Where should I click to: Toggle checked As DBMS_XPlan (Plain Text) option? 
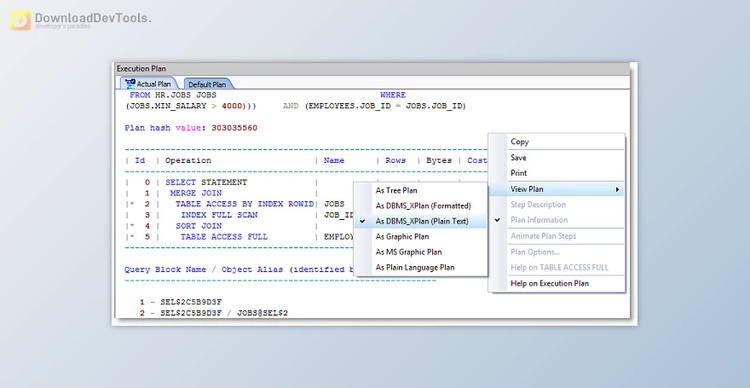pyautogui.click(x=420, y=221)
